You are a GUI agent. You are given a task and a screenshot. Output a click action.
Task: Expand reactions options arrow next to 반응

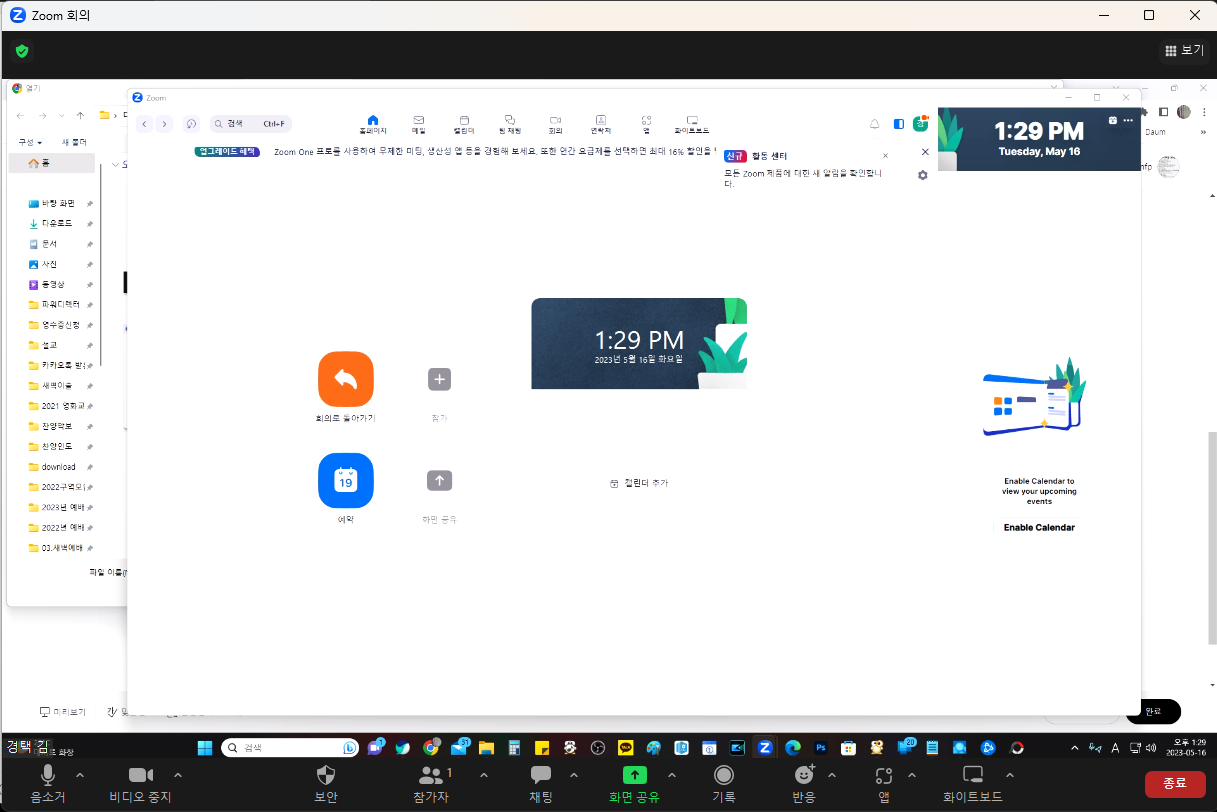click(832, 775)
